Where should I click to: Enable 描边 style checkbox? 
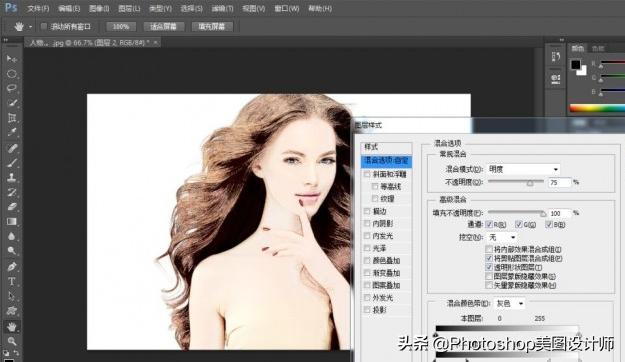pyautogui.click(x=367, y=211)
